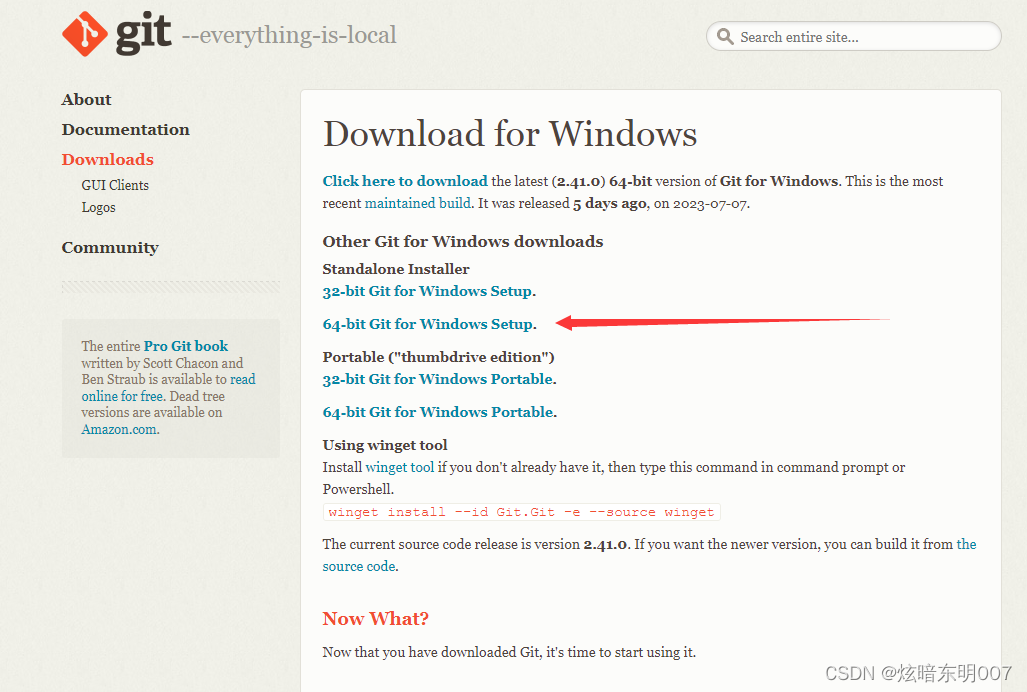This screenshot has height=692, width=1027.
Task: Go to the Downloads section
Action: (107, 160)
